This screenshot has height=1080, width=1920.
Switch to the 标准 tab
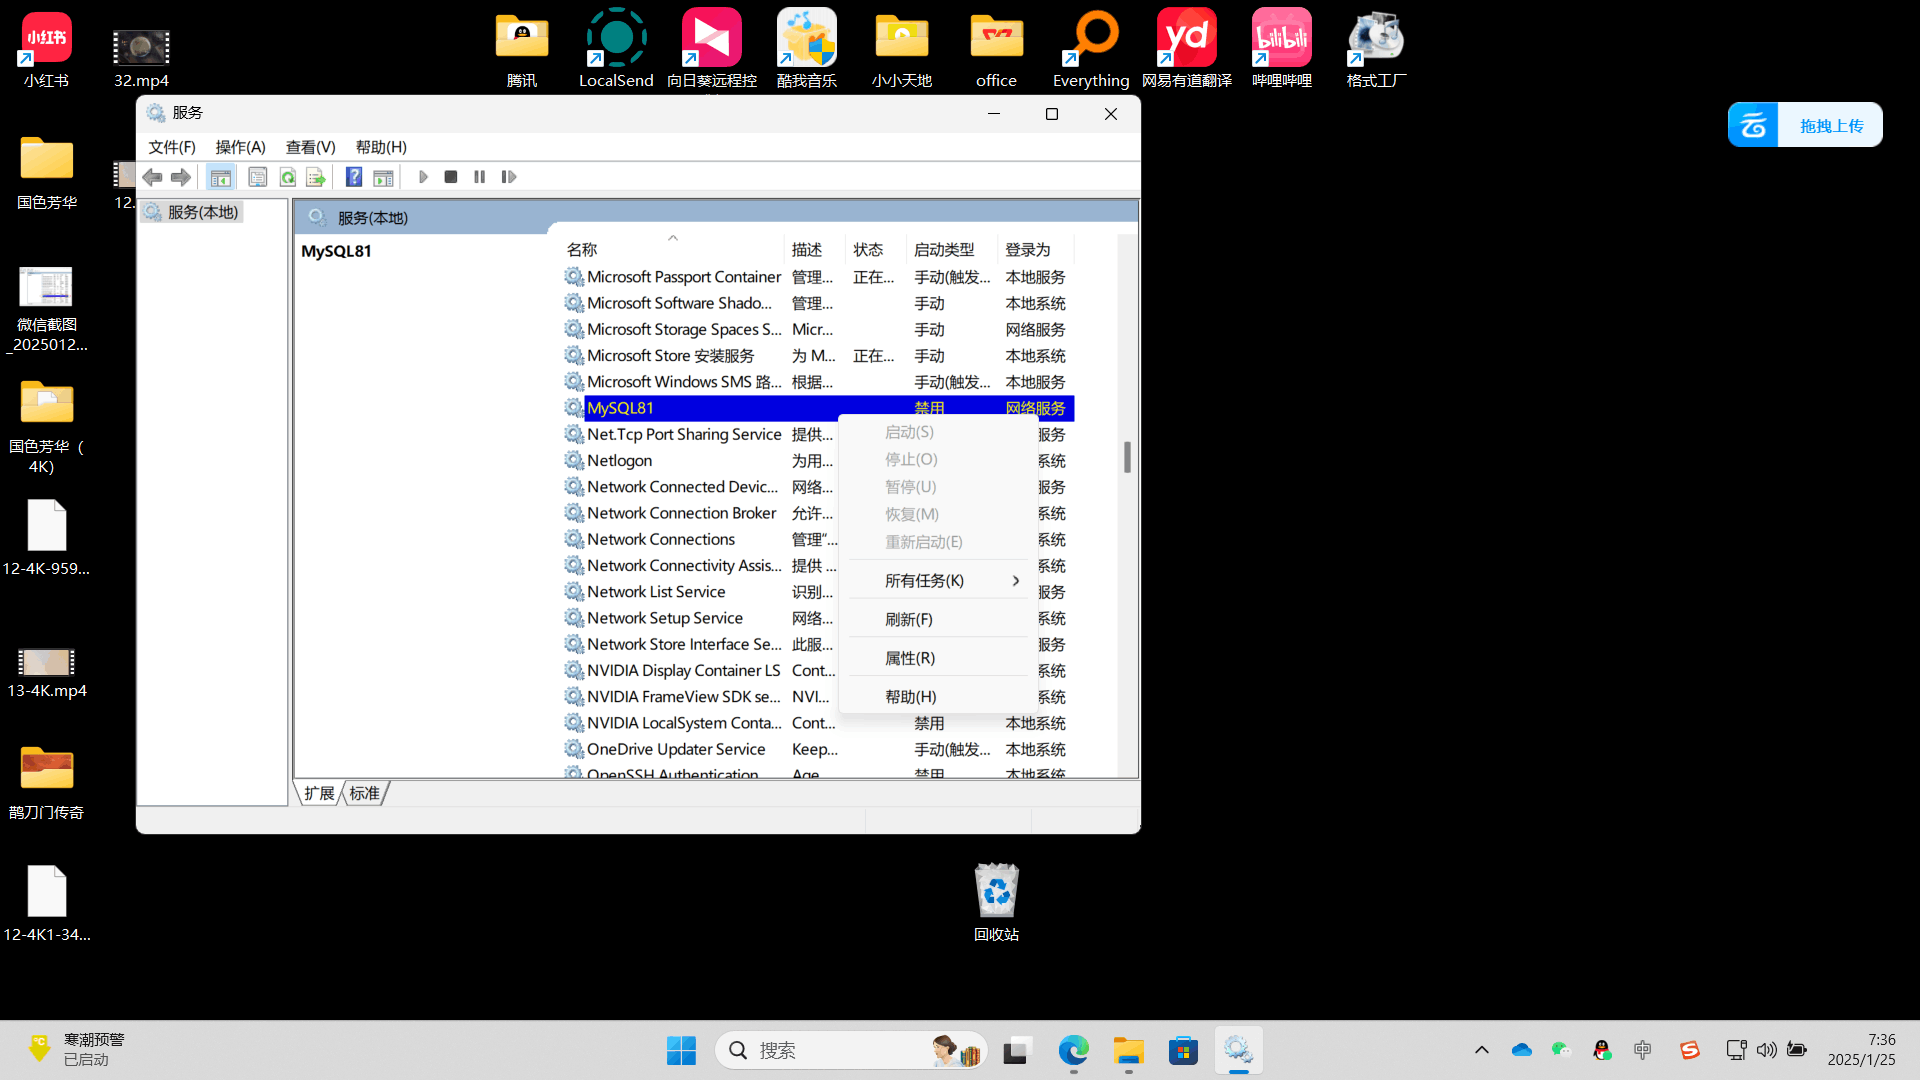(x=364, y=793)
